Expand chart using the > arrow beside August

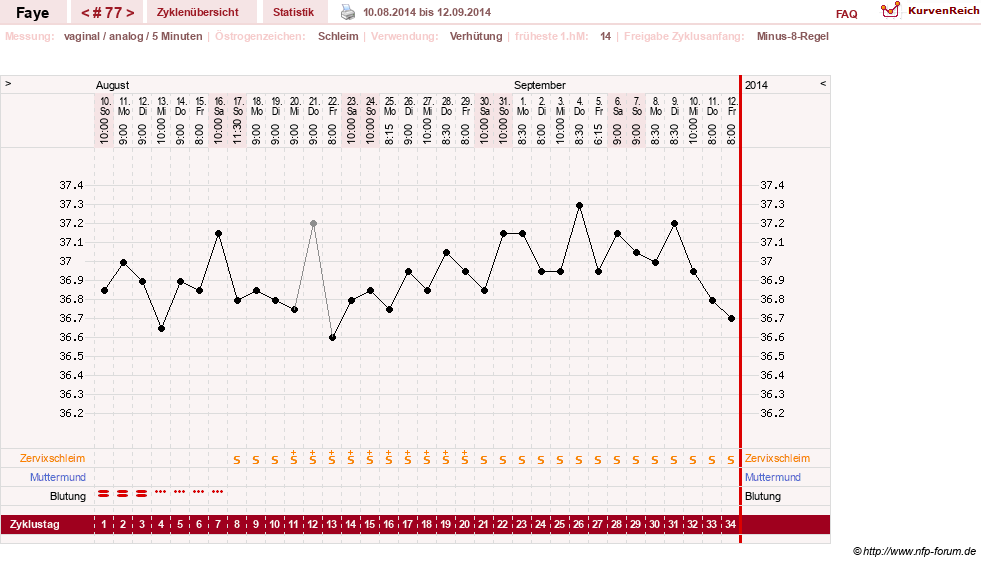coord(8,83)
